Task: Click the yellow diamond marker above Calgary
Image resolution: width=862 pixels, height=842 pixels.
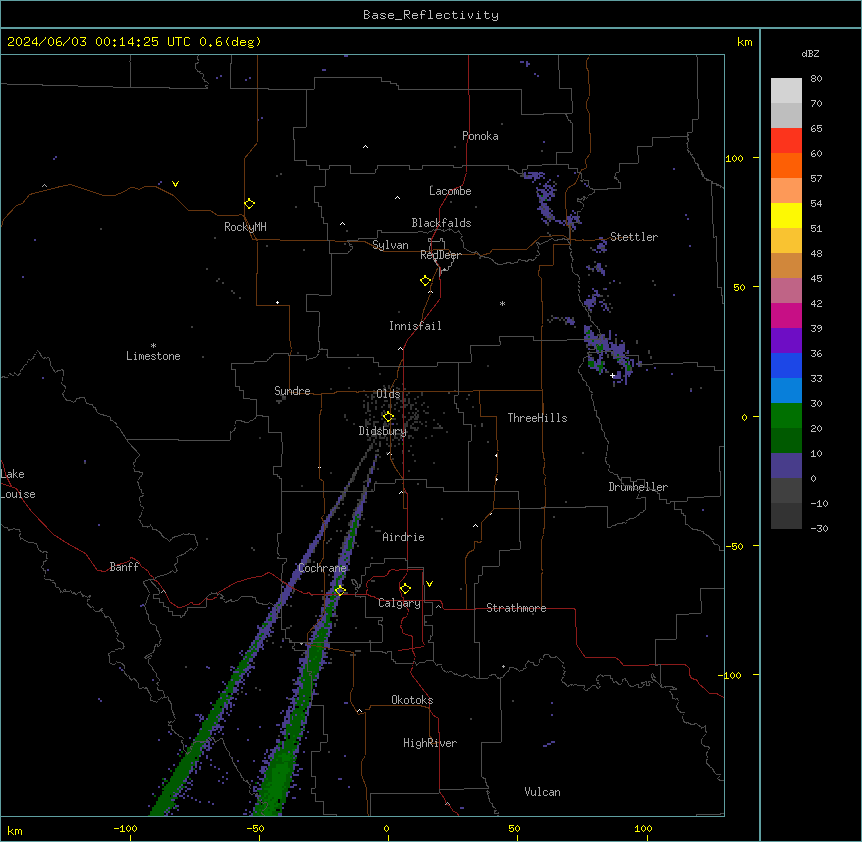Action: point(405,588)
